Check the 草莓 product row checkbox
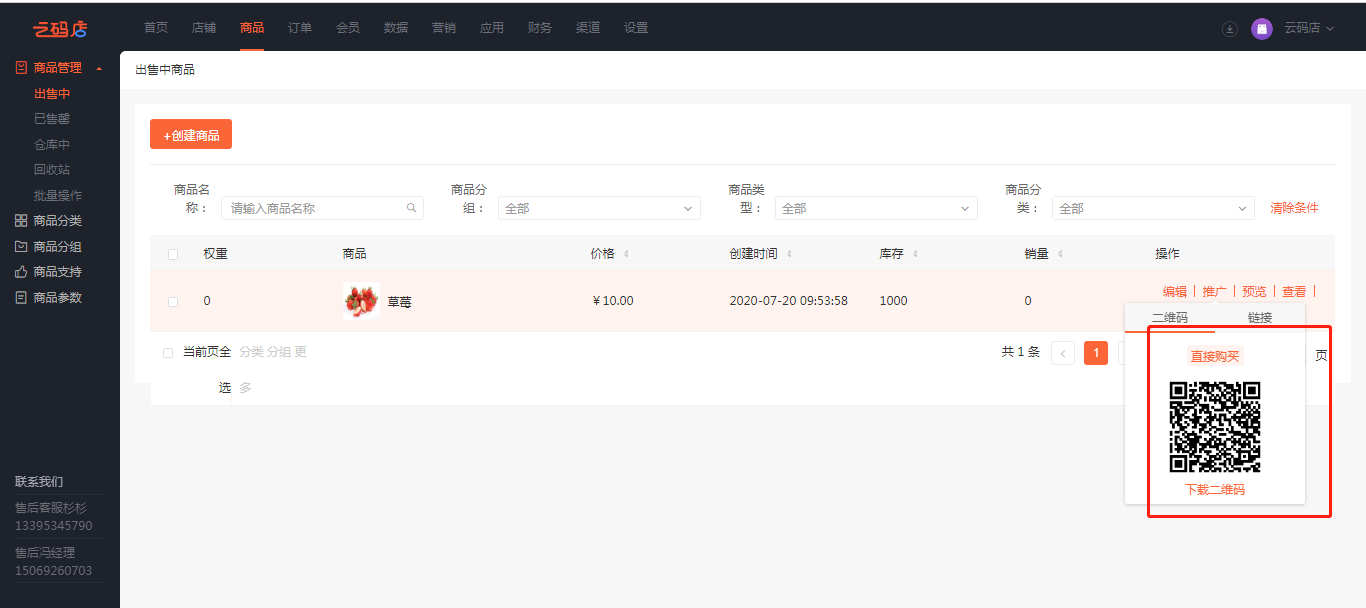1366x608 pixels. [173, 301]
